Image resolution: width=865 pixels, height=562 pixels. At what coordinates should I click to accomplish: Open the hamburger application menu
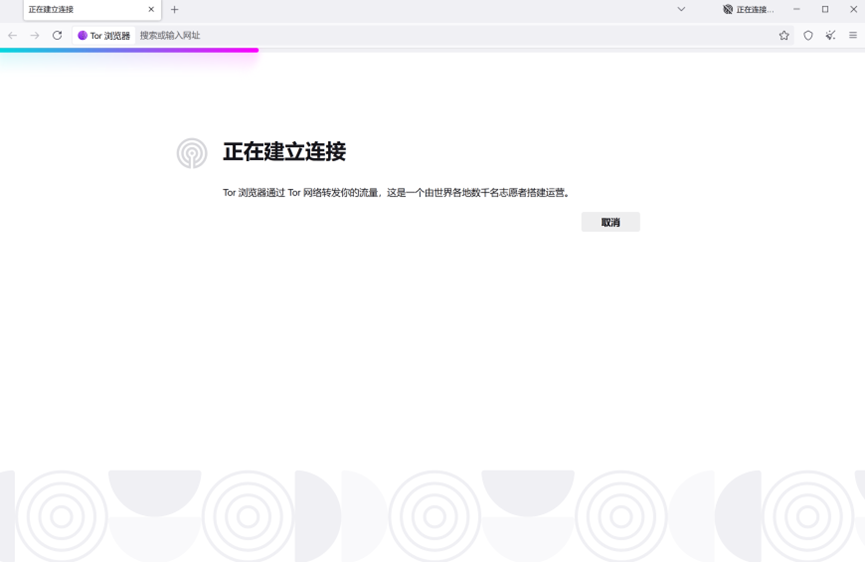853,35
